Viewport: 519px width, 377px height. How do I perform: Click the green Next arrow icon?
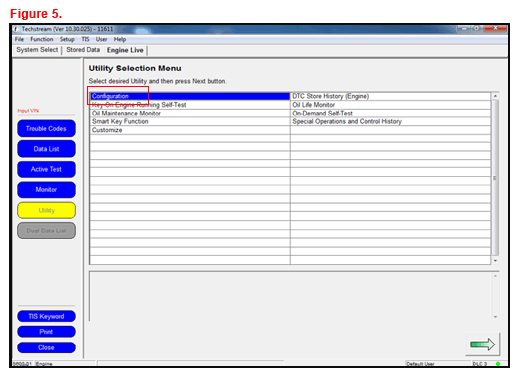(x=482, y=344)
